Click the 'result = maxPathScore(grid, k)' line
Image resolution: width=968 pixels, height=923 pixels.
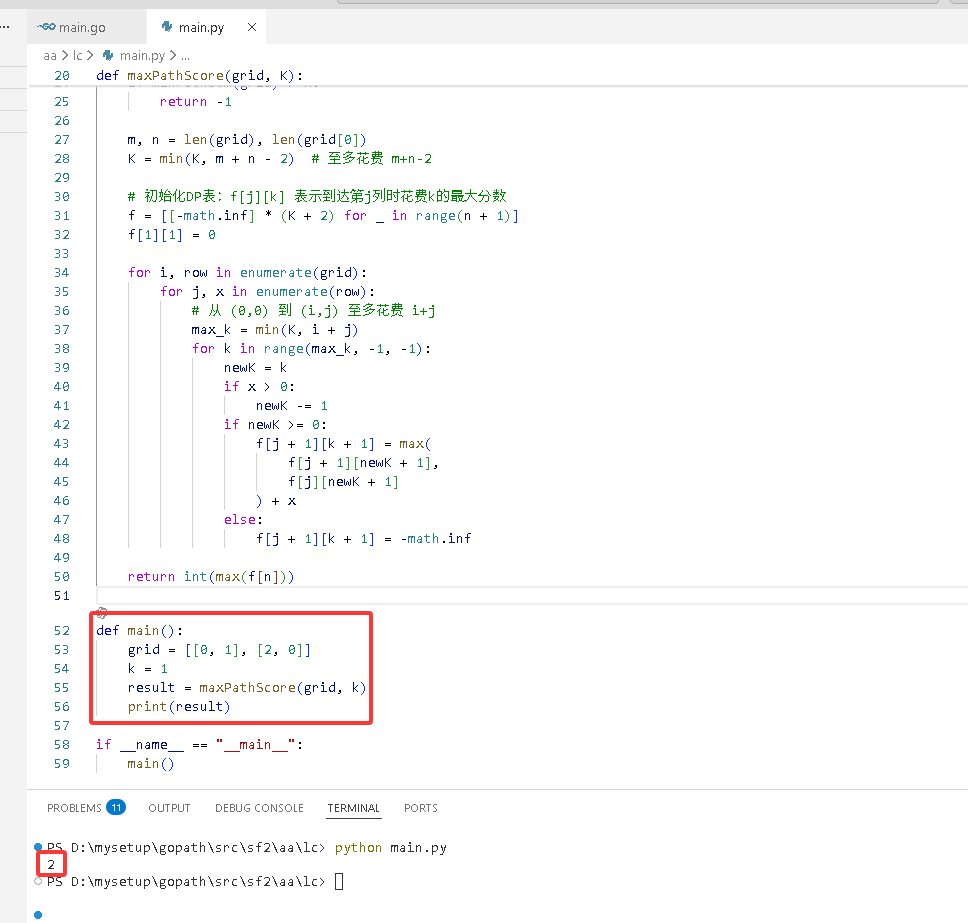247,688
